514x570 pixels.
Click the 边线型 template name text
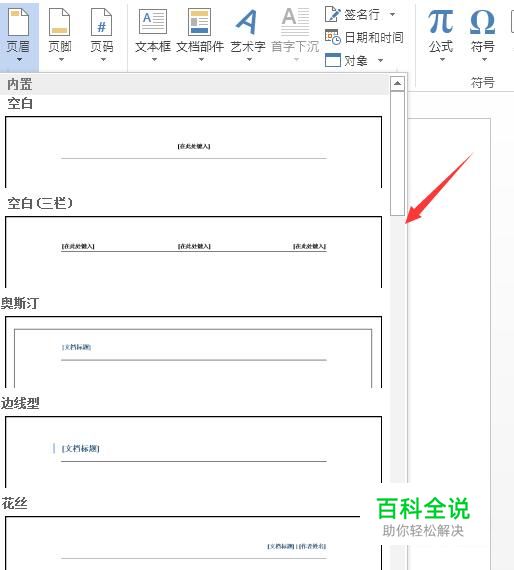coord(20,403)
